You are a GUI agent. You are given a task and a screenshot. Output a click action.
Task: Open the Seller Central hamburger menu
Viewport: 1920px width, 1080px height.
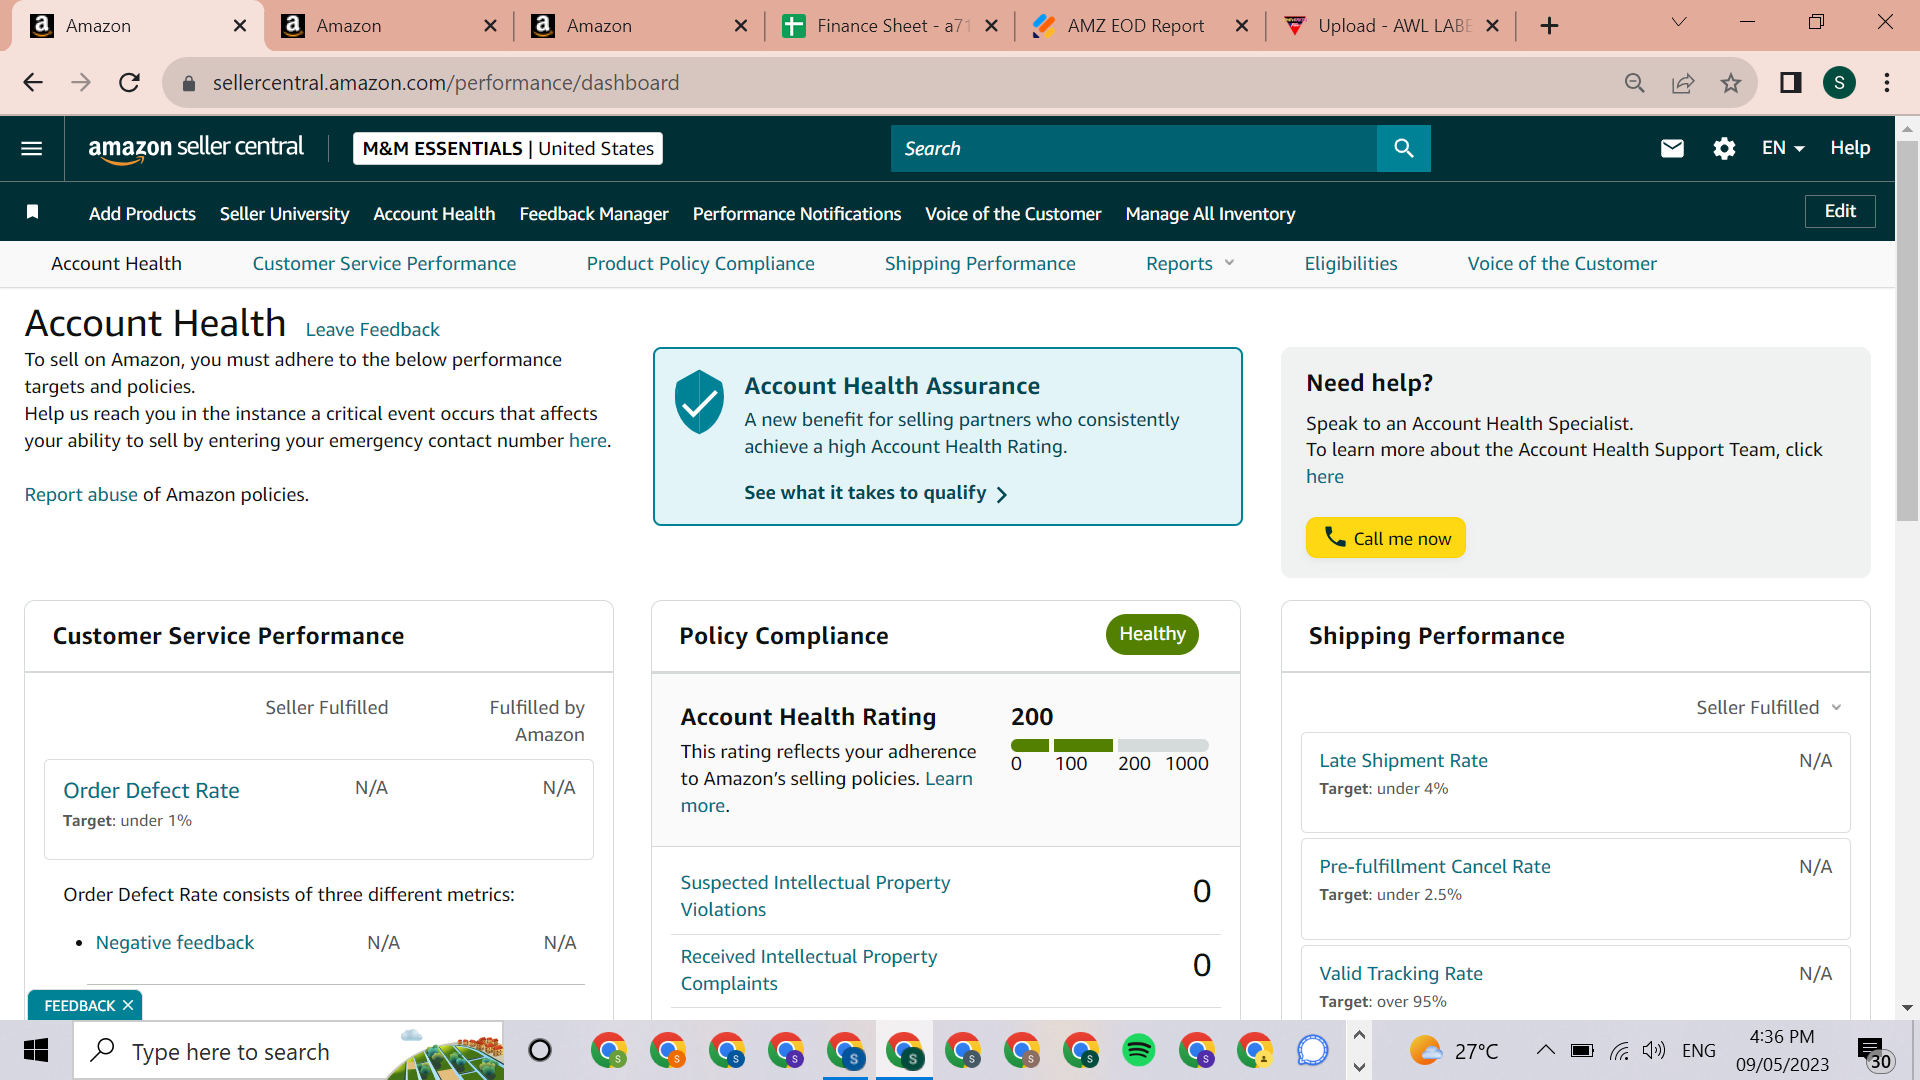(x=32, y=149)
